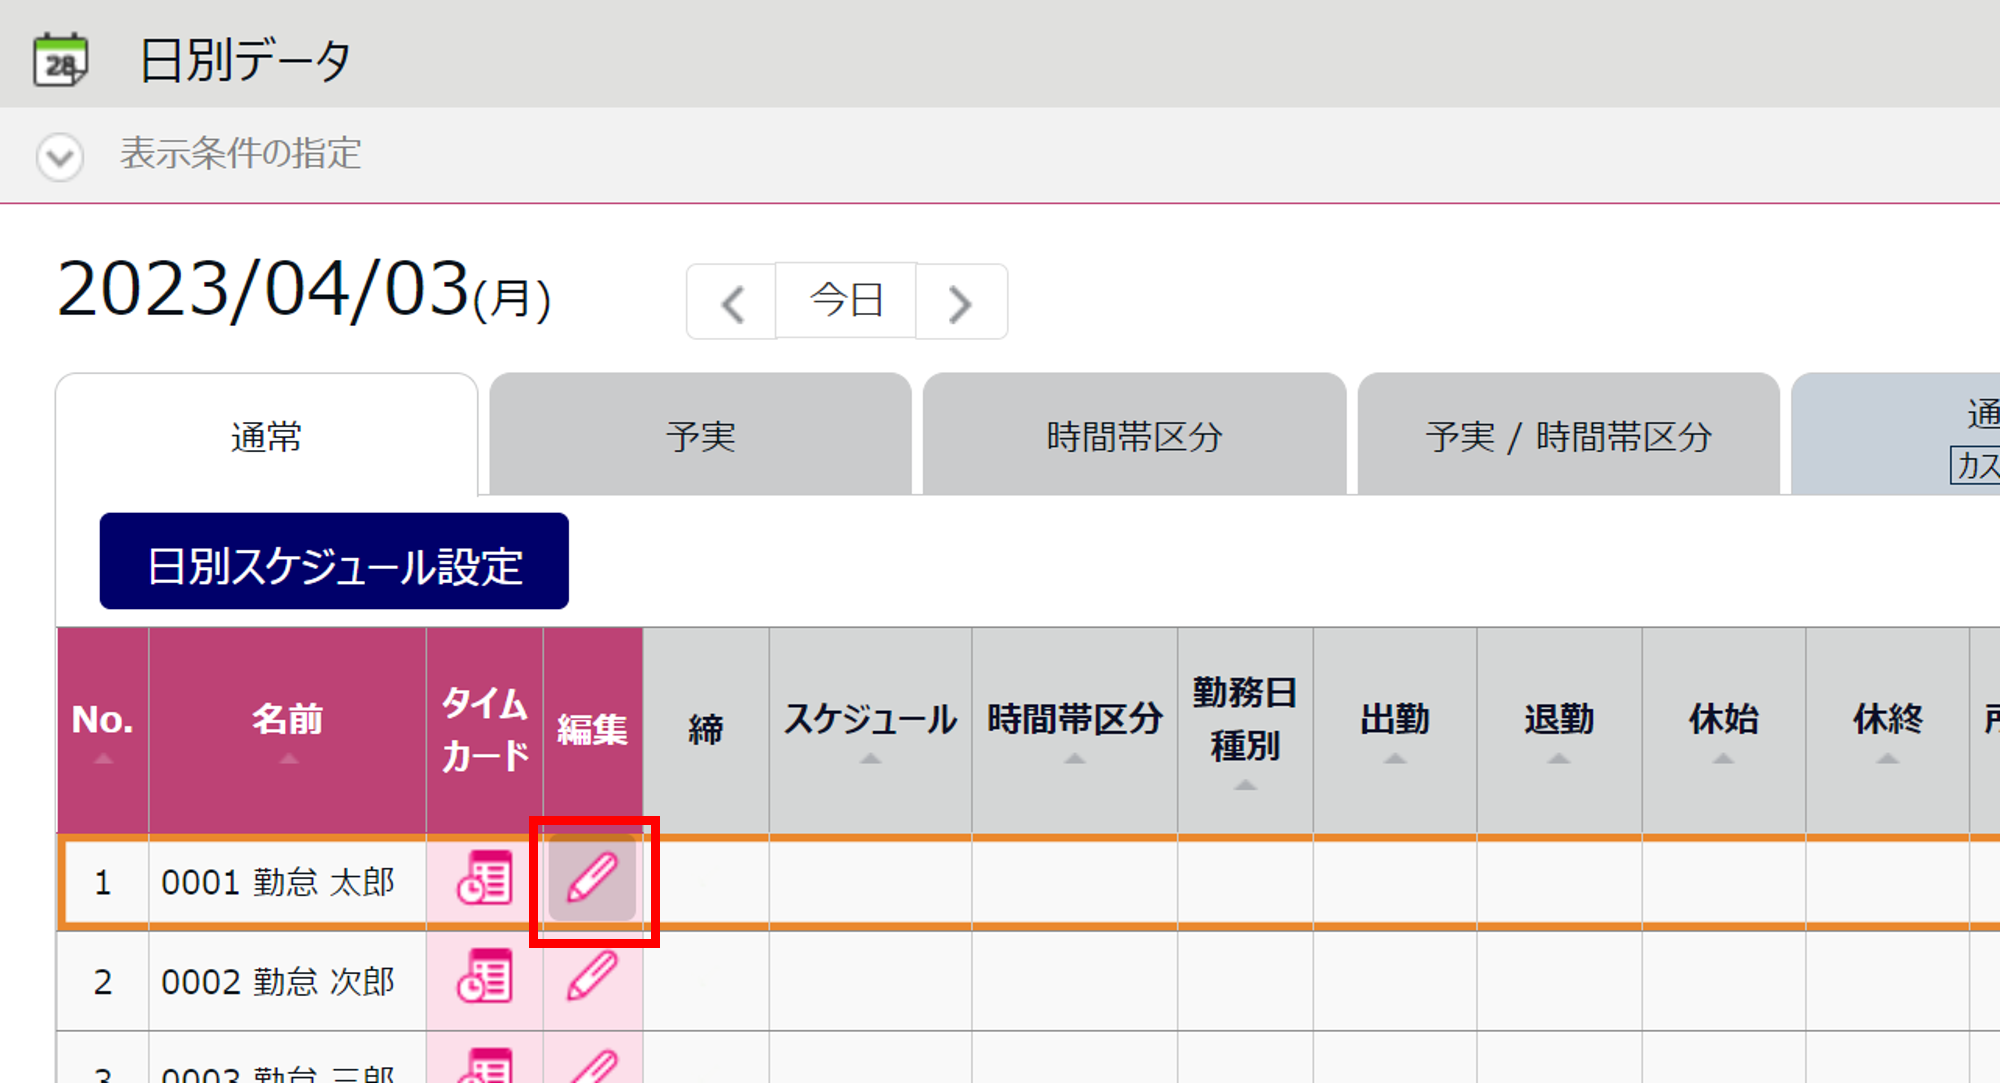This screenshot has height=1083, width=2000.
Task: Sort by the No. column
Action: pyautogui.click(x=103, y=730)
